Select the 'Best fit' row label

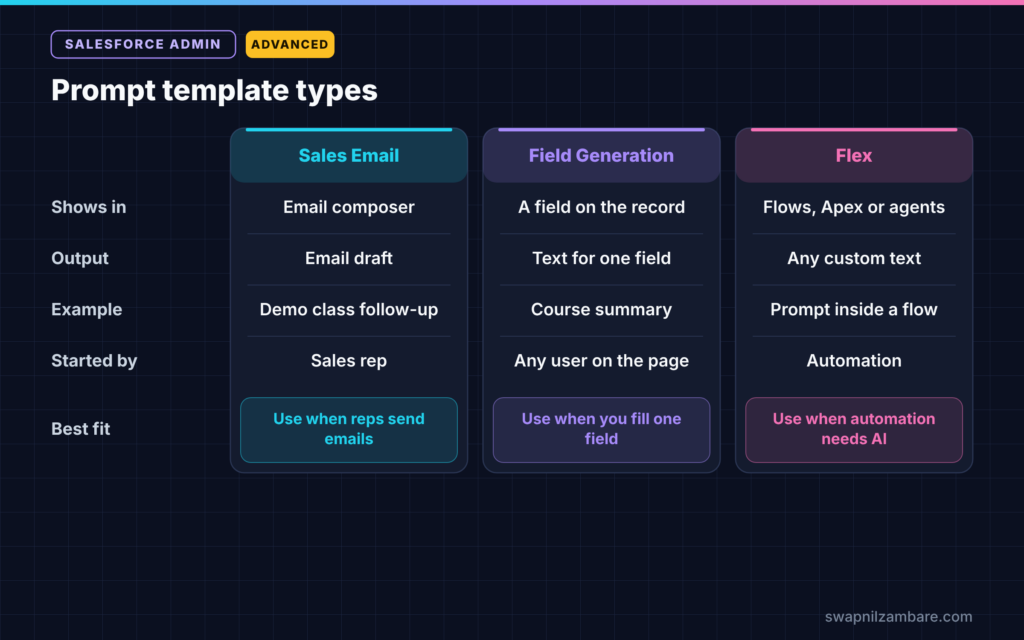point(81,429)
